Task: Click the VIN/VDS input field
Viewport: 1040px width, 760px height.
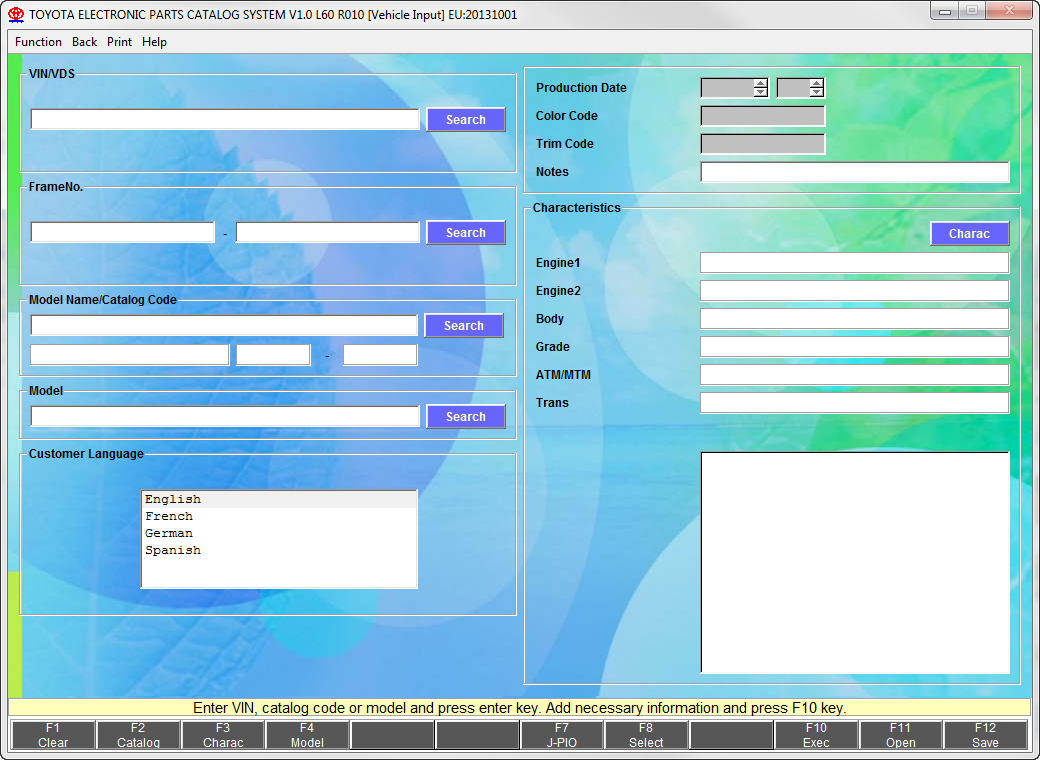Action: tap(225, 119)
